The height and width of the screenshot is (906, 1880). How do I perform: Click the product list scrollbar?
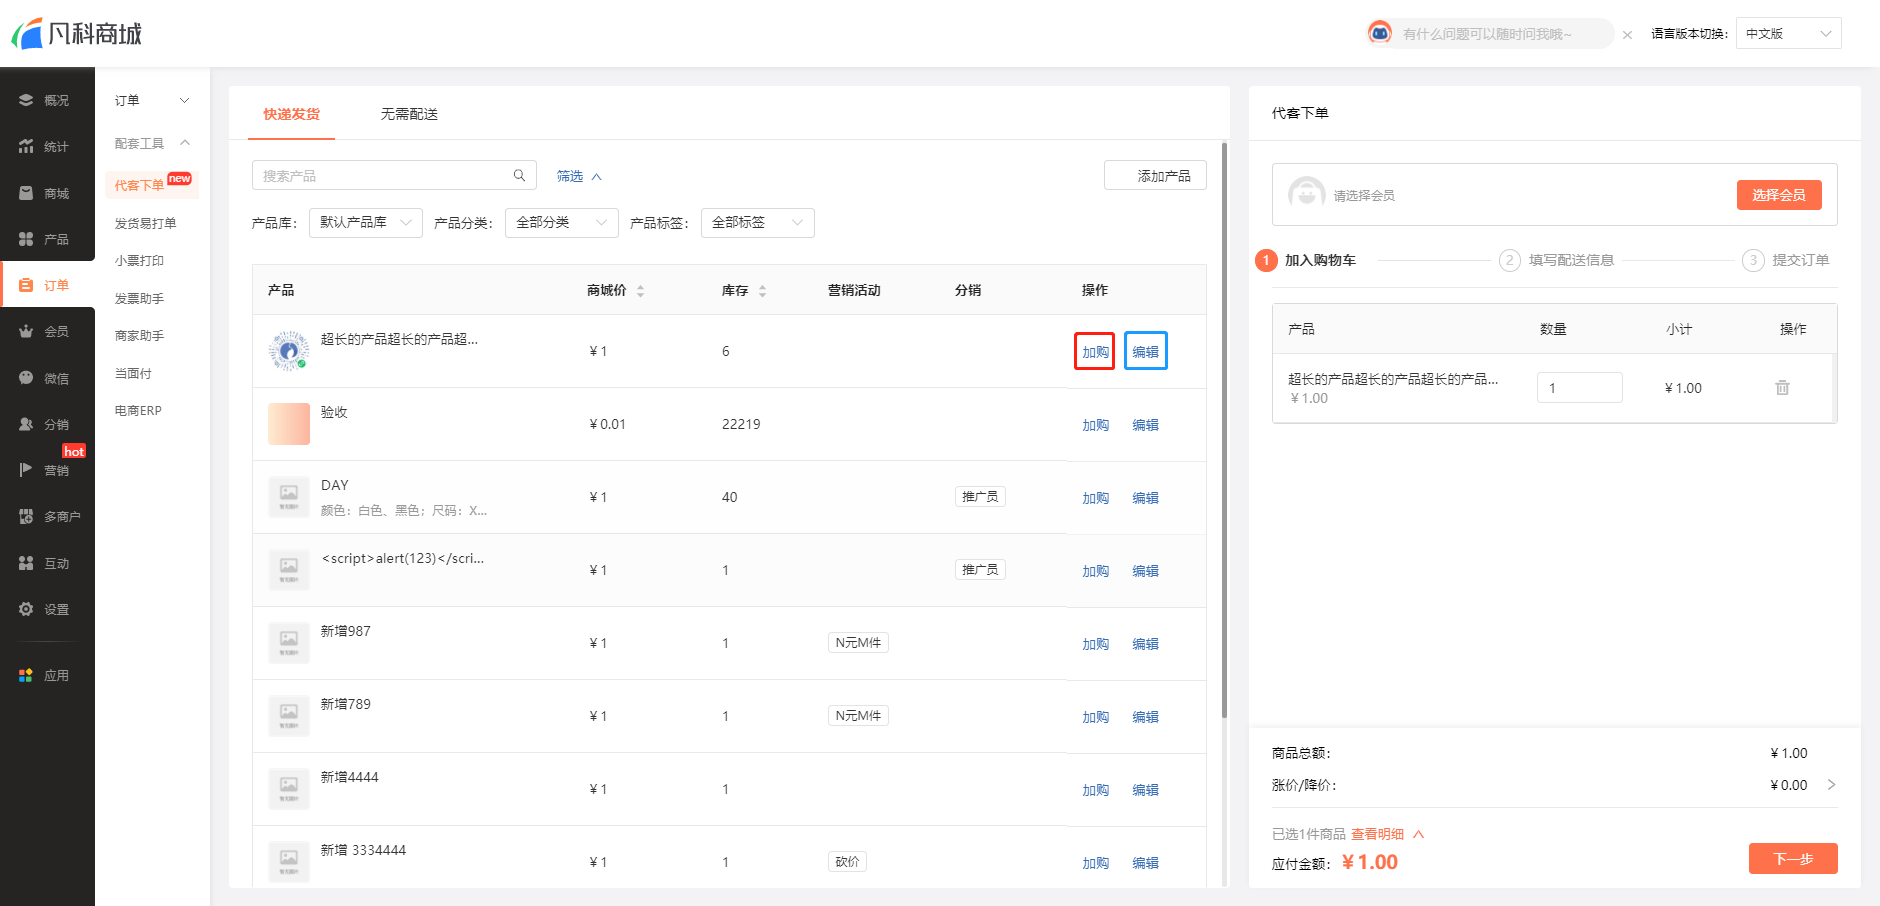[x=1224, y=430]
